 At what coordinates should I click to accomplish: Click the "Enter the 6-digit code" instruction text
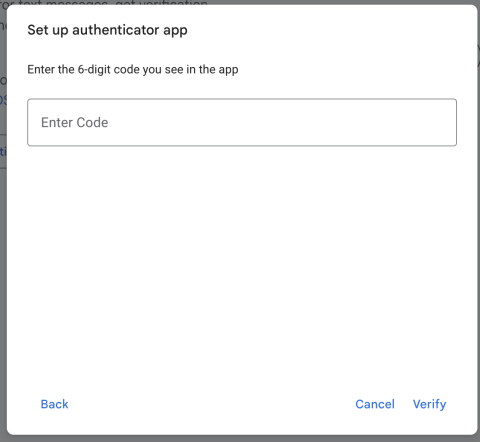coord(133,69)
